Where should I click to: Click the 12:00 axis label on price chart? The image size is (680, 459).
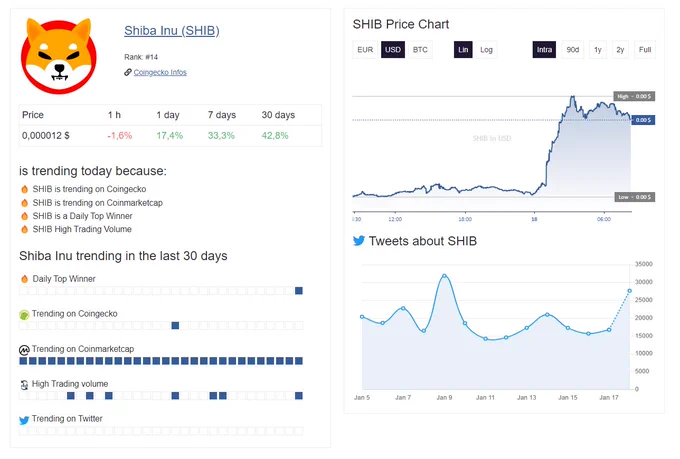click(395, 220)
